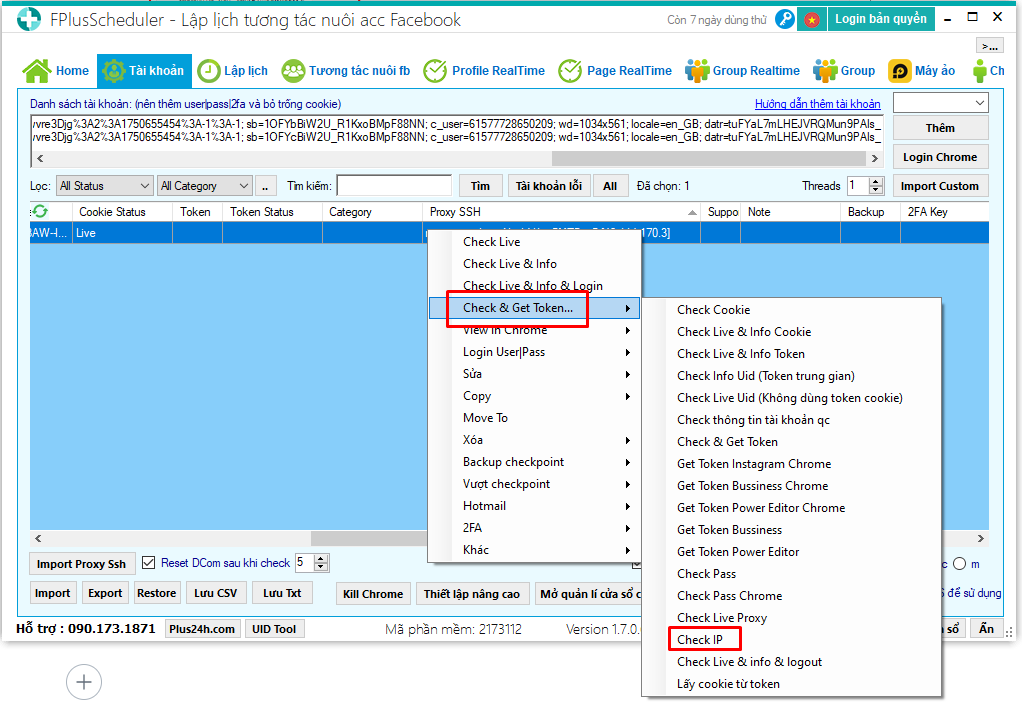Choose Check Live Proxy in submenu
This screenshot has width=1022, height=702.
791,617
